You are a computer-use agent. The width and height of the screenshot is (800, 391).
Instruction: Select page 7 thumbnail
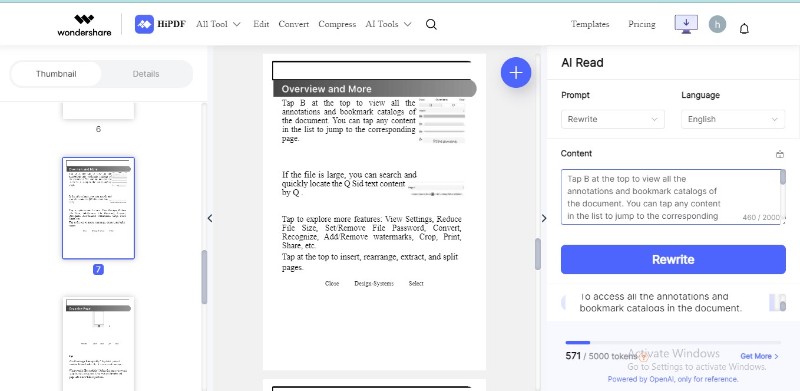(x=98, y=208)
